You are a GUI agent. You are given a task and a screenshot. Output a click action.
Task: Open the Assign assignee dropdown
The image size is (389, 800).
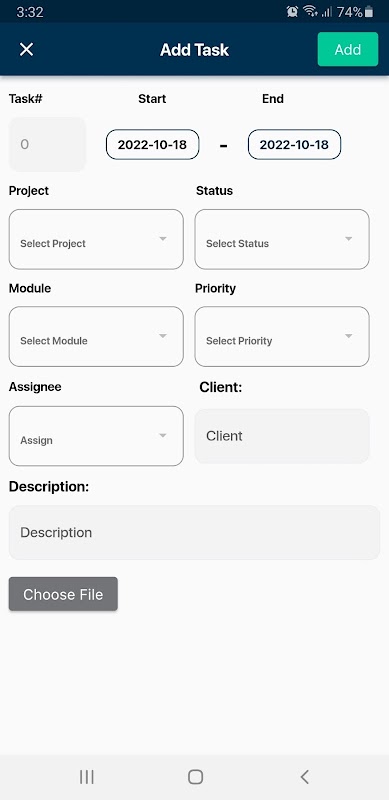coord(96,436)
